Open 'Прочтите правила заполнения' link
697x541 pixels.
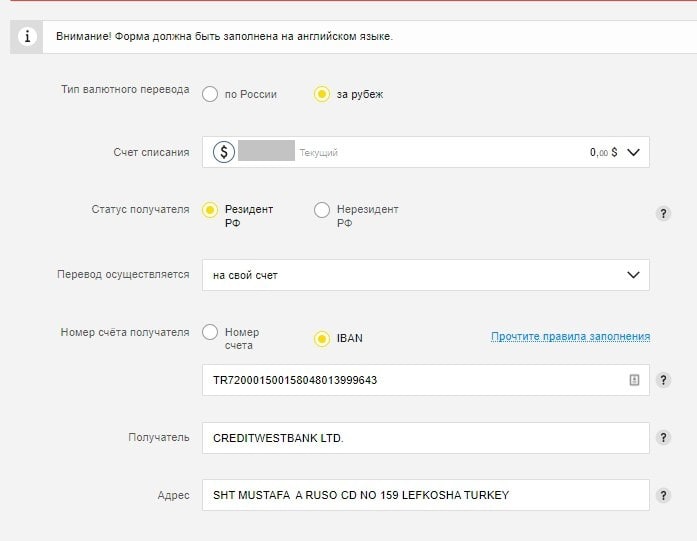[x=570, y=336]
